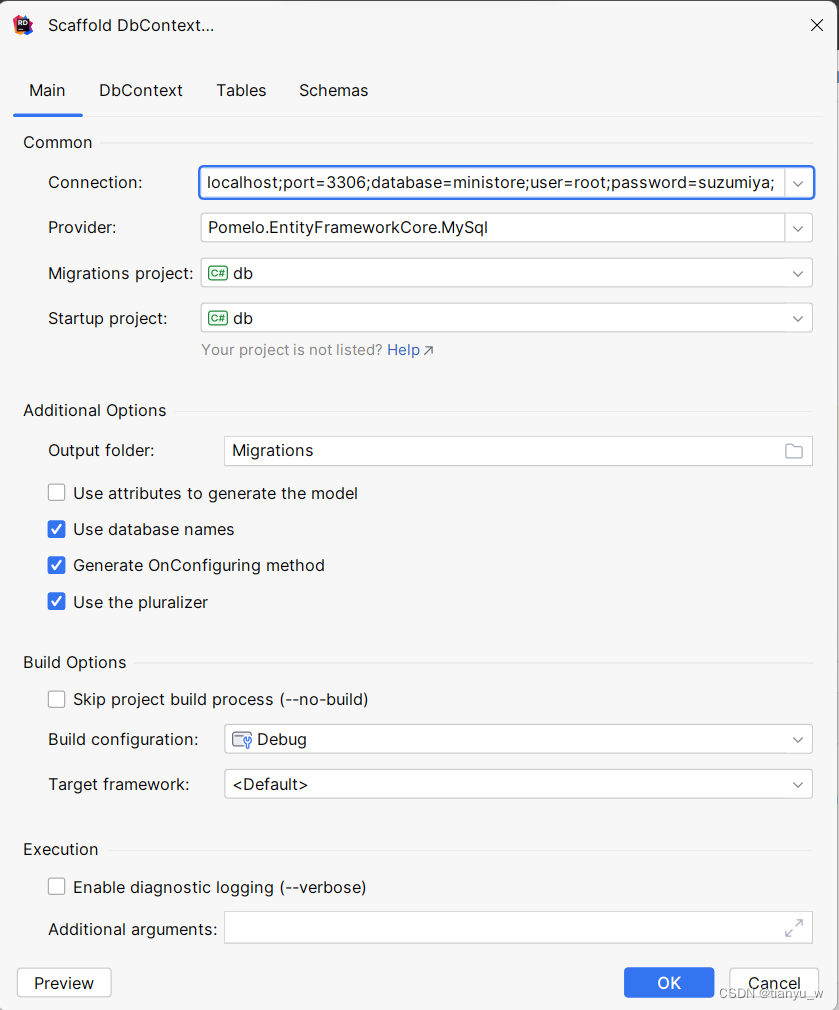Expand the Build configuration dropdown
The width and height of the screenshot is (839, 1010).
(x=798, y=739)
